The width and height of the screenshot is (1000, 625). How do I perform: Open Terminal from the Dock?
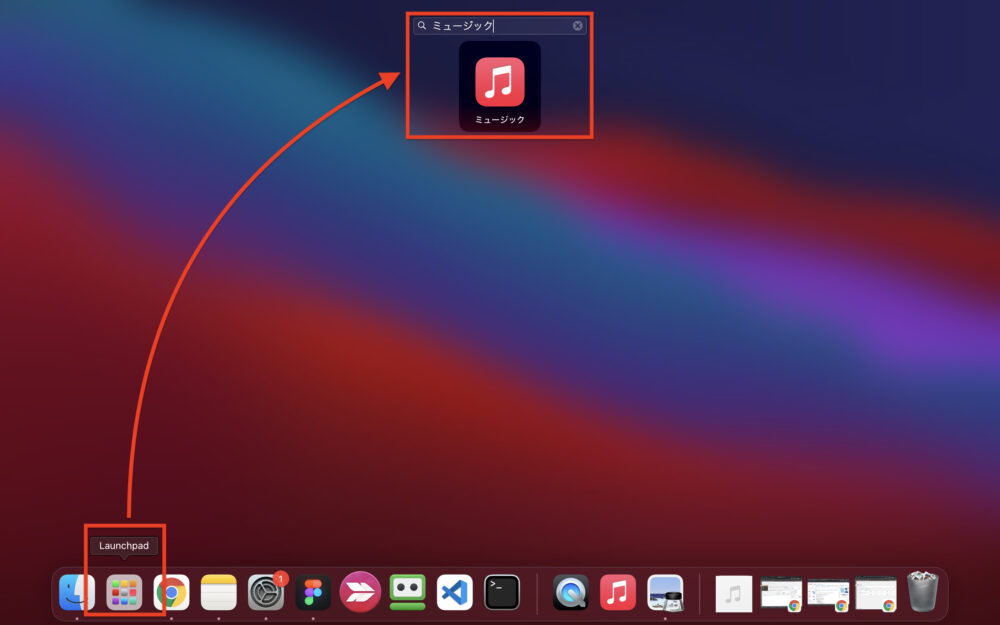point(502,592)
